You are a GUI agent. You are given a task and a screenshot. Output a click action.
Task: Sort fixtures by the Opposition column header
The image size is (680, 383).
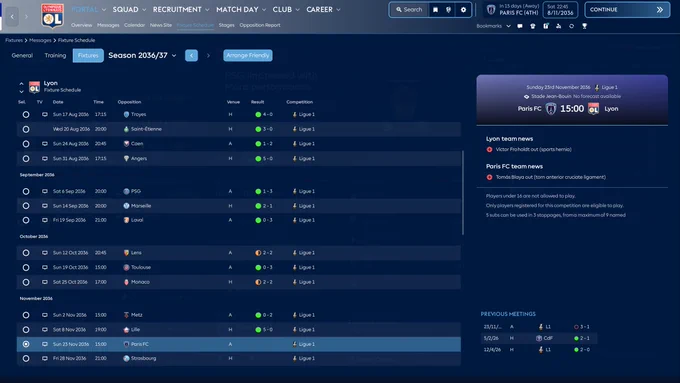click(129, 102)
